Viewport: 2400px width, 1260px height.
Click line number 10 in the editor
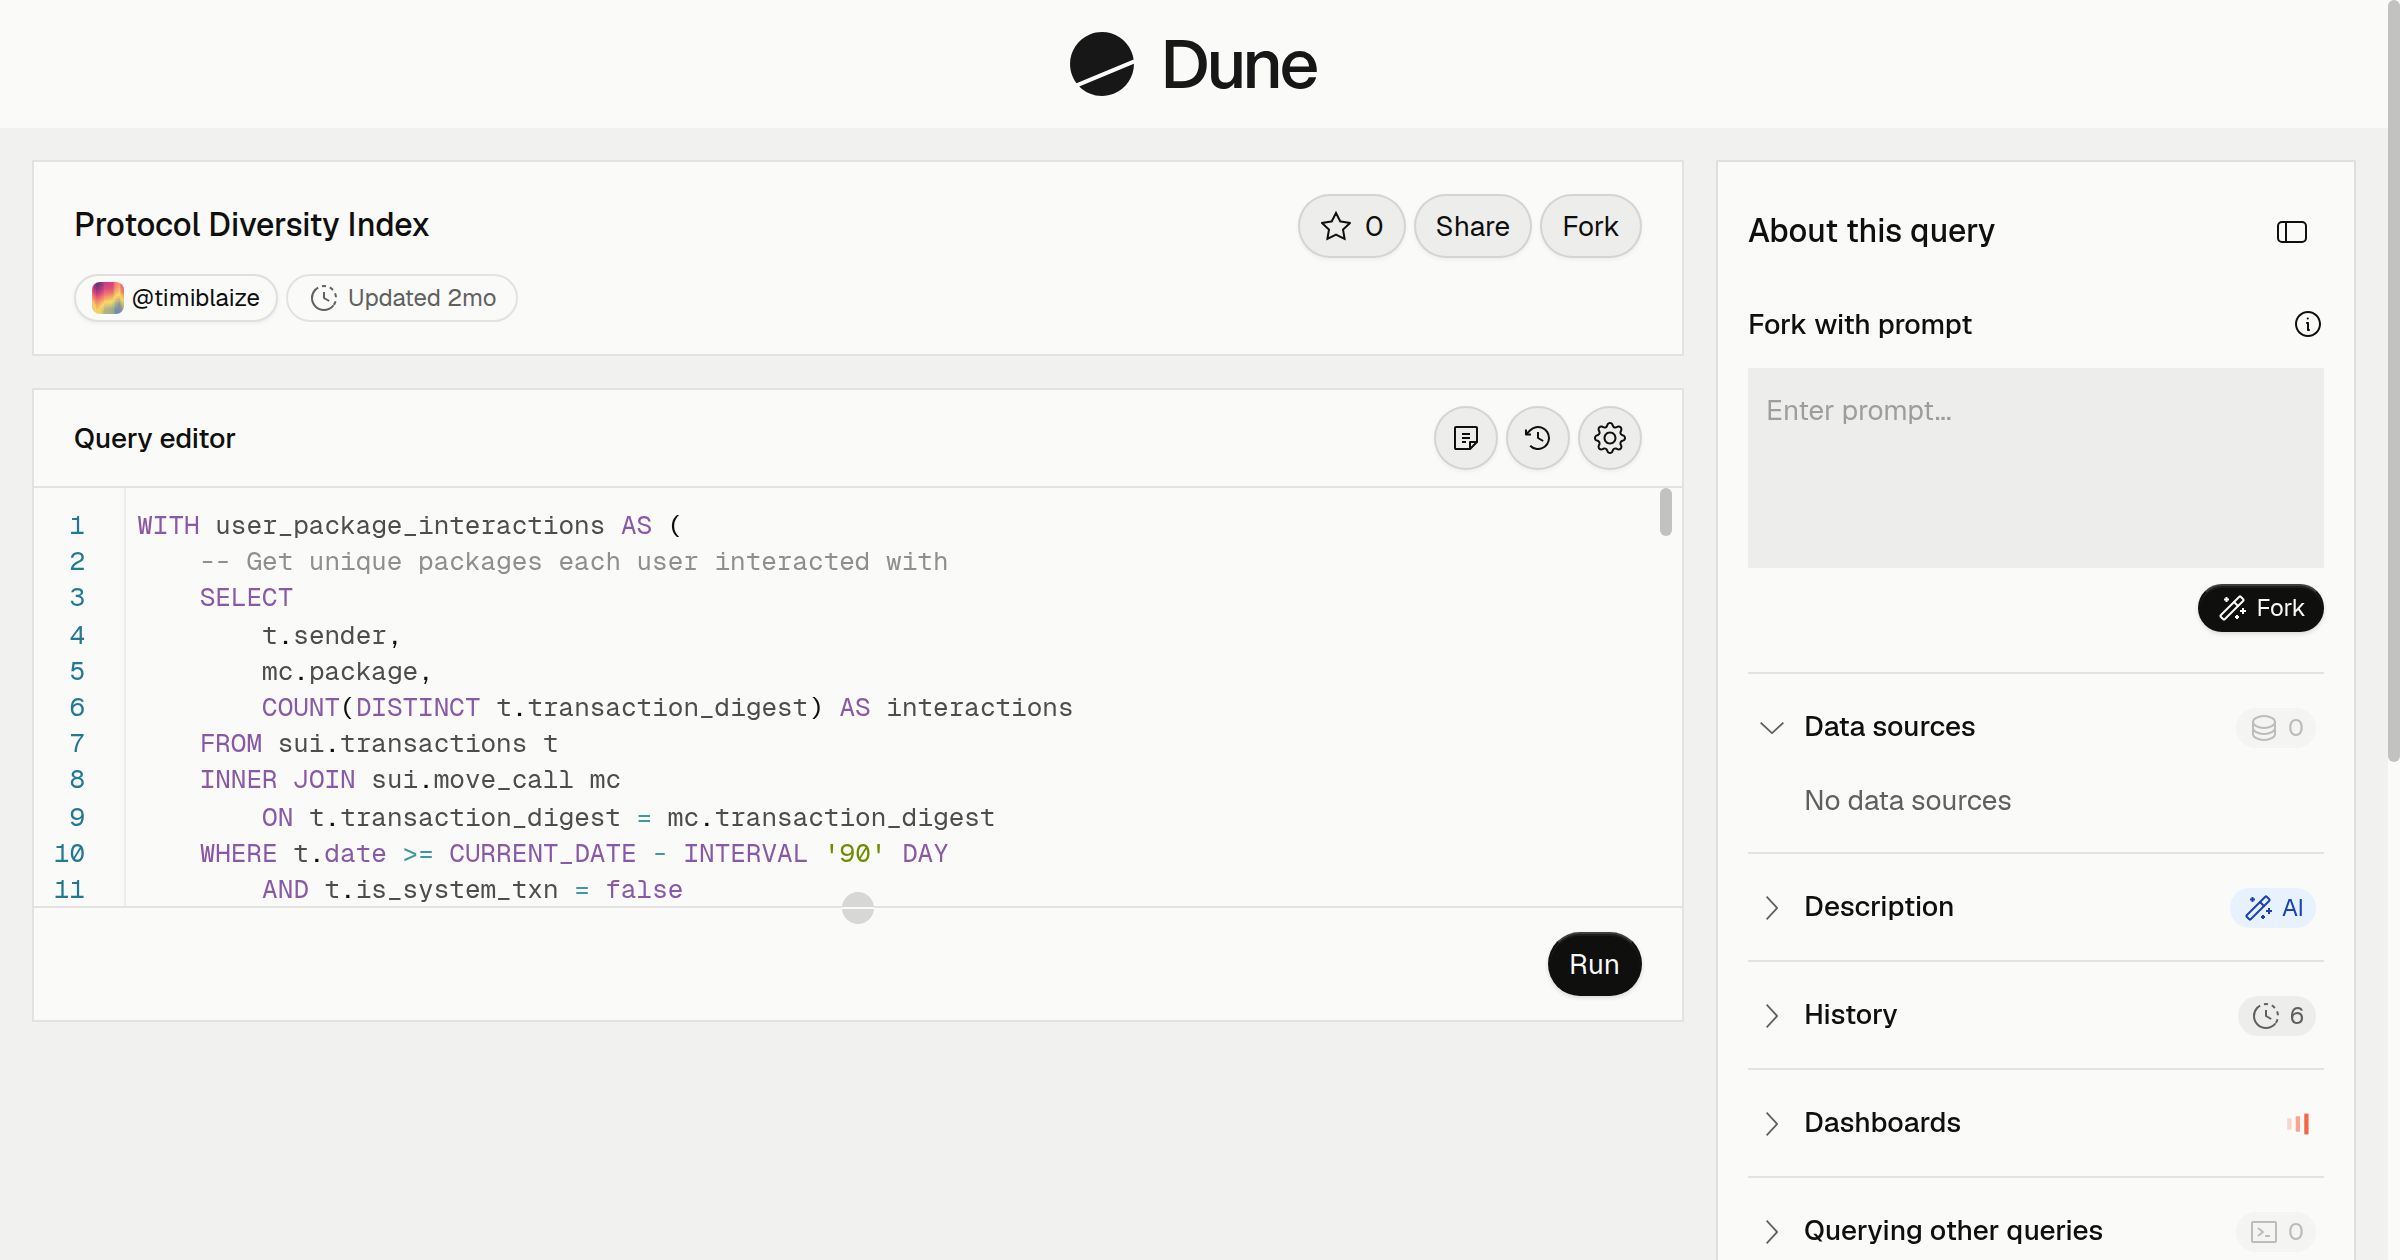69,853
